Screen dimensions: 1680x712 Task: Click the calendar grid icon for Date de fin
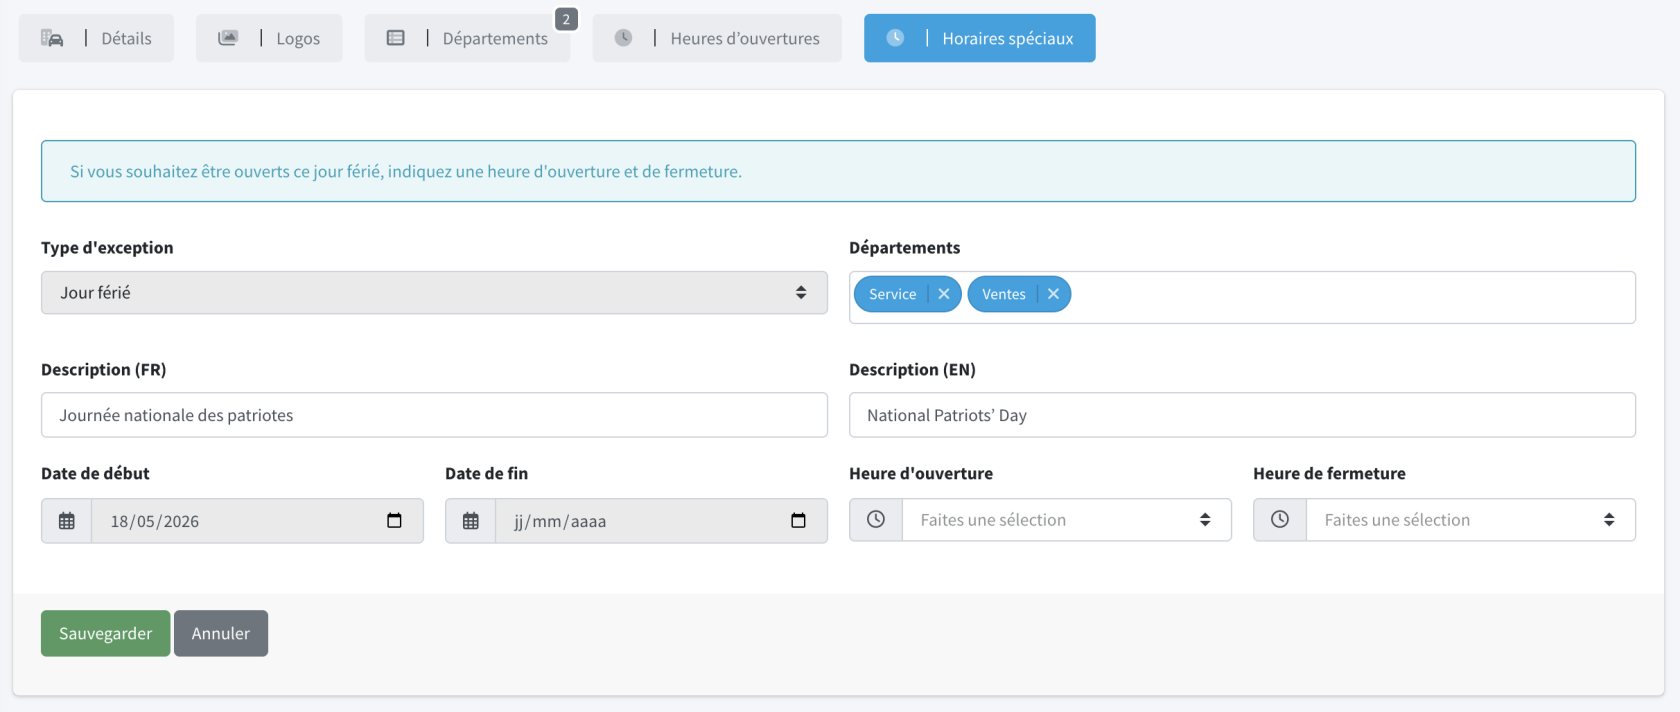point(471,521)
